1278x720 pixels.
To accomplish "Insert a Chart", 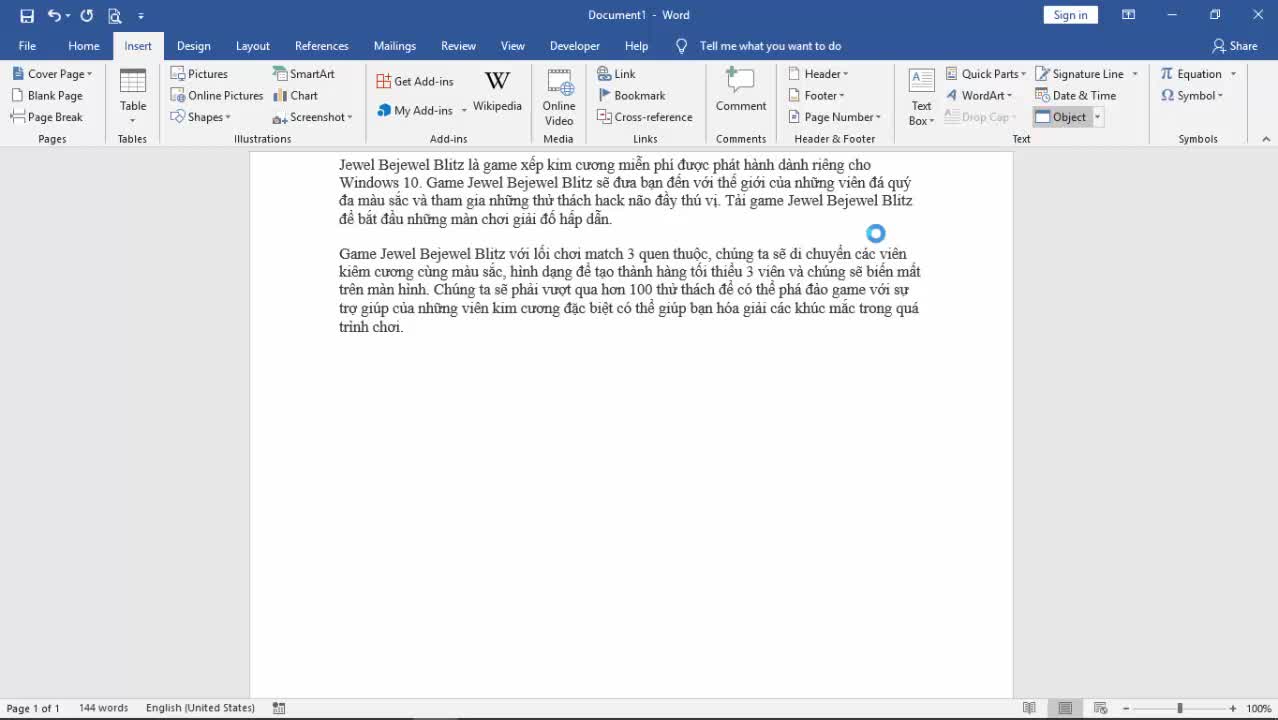I will tap(296, 95).
